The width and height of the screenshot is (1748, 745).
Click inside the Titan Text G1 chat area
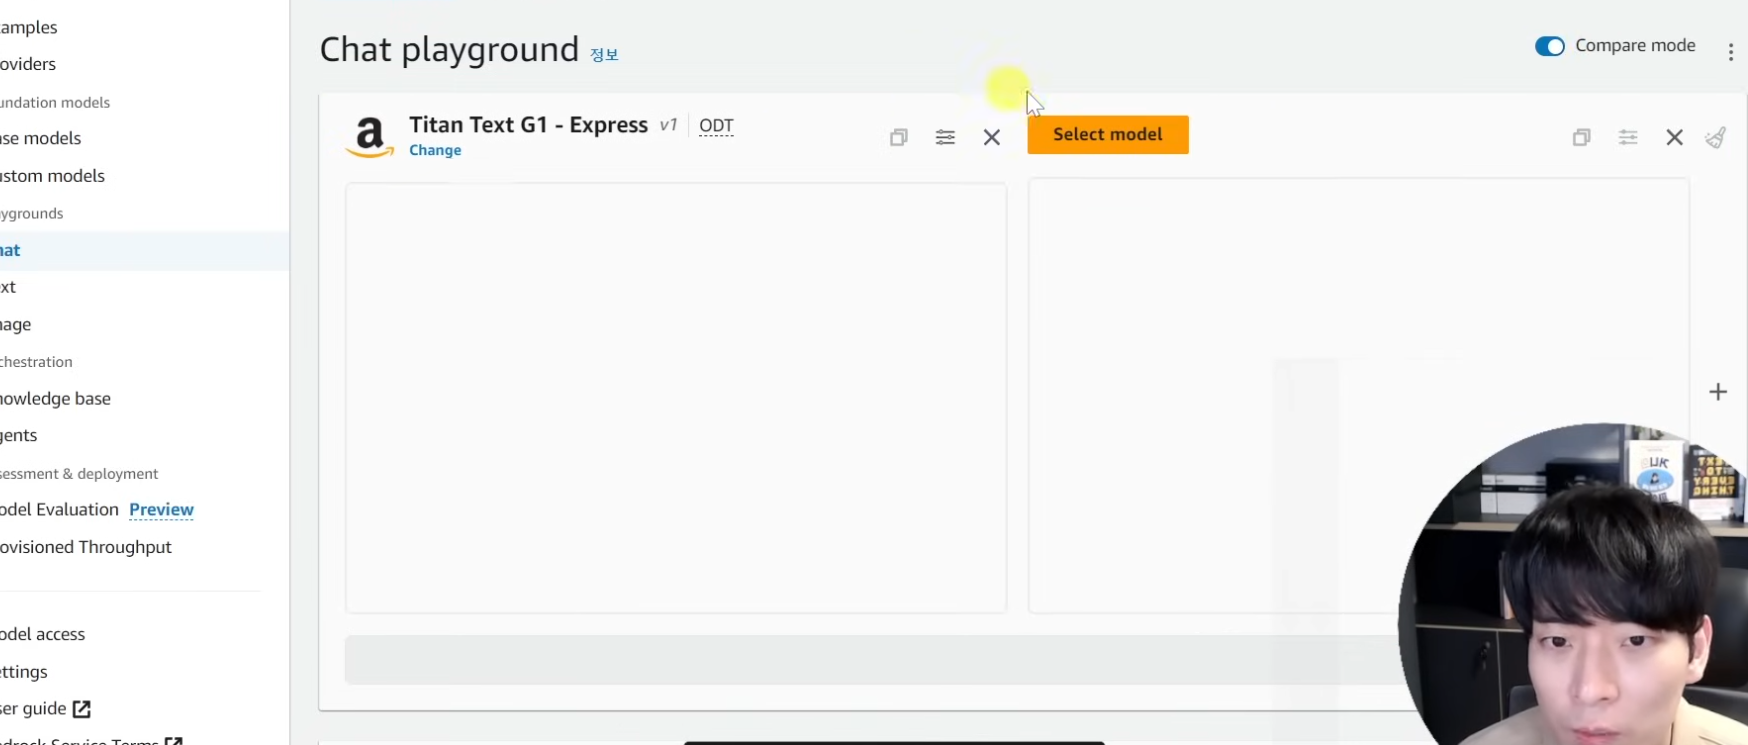[x=676, y=397]
